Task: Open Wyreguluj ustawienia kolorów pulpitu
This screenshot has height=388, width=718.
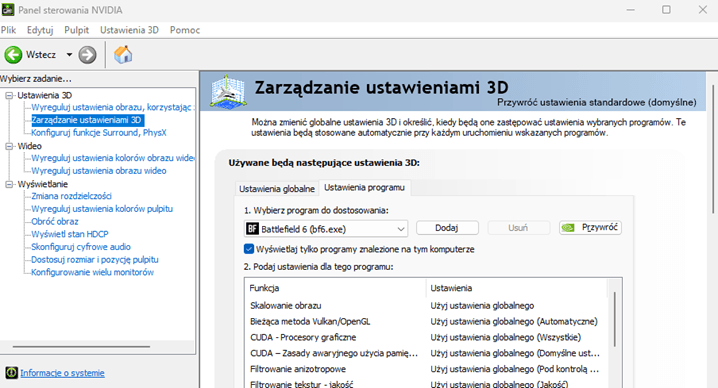Action: (102, 209)
